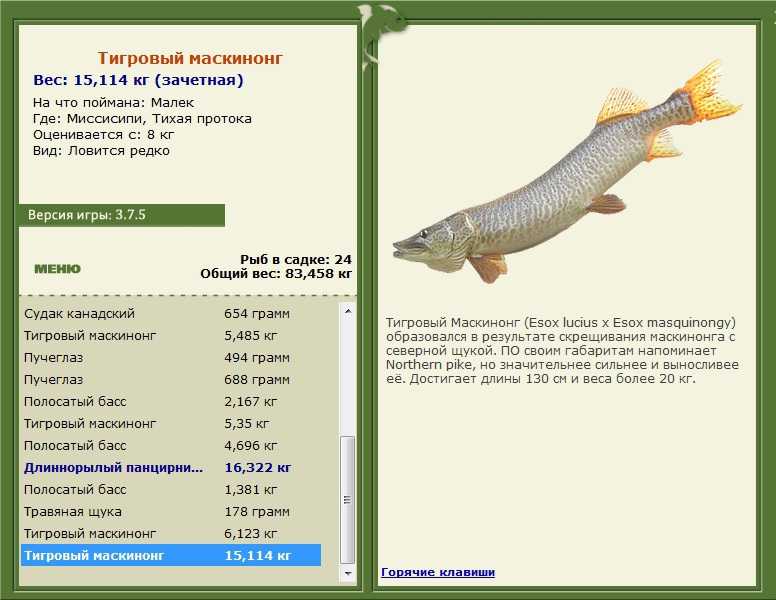Click the Рыб в садке: 24 text
This screenshot has height=600, width=776.
click(x=296, y=259)
